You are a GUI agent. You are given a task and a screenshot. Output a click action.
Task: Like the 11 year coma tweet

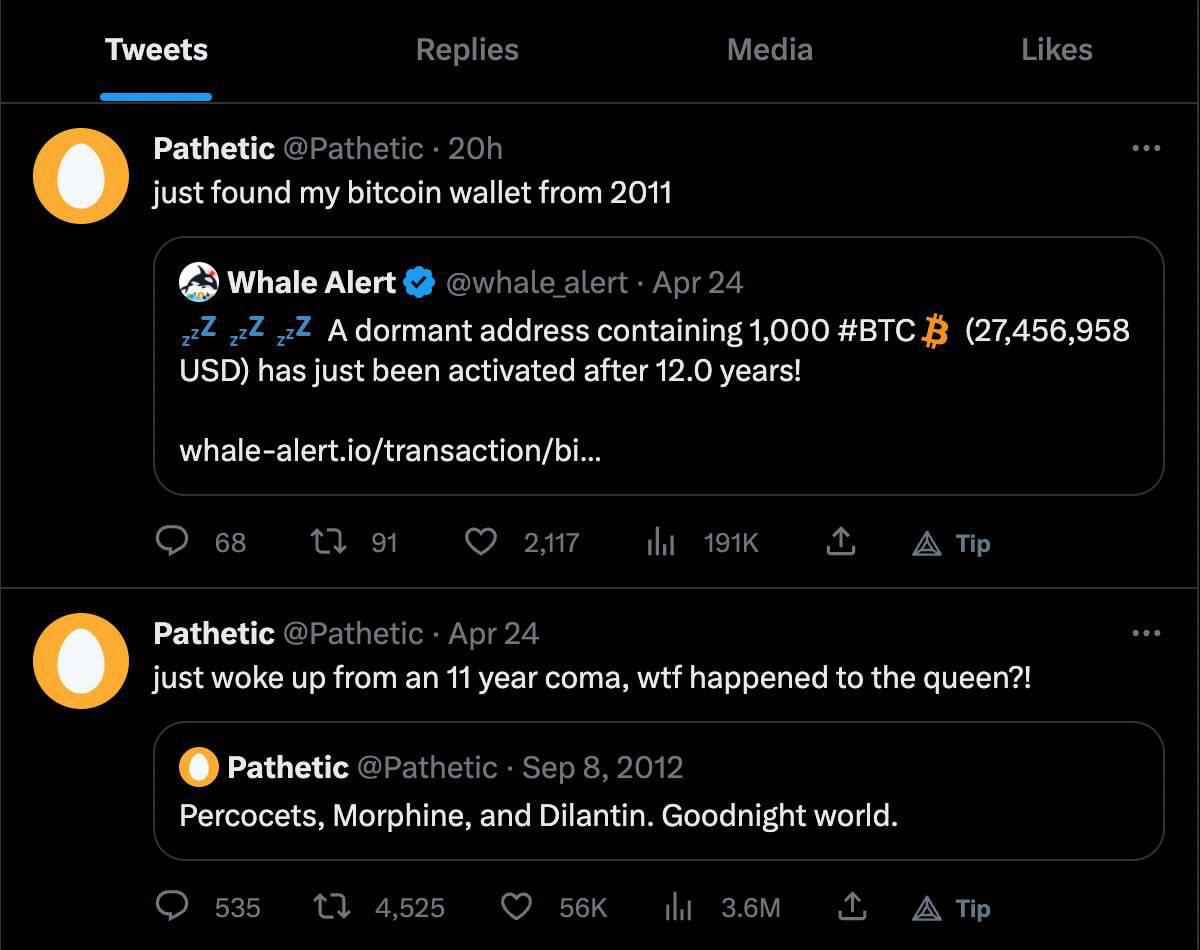pos(516,907)
